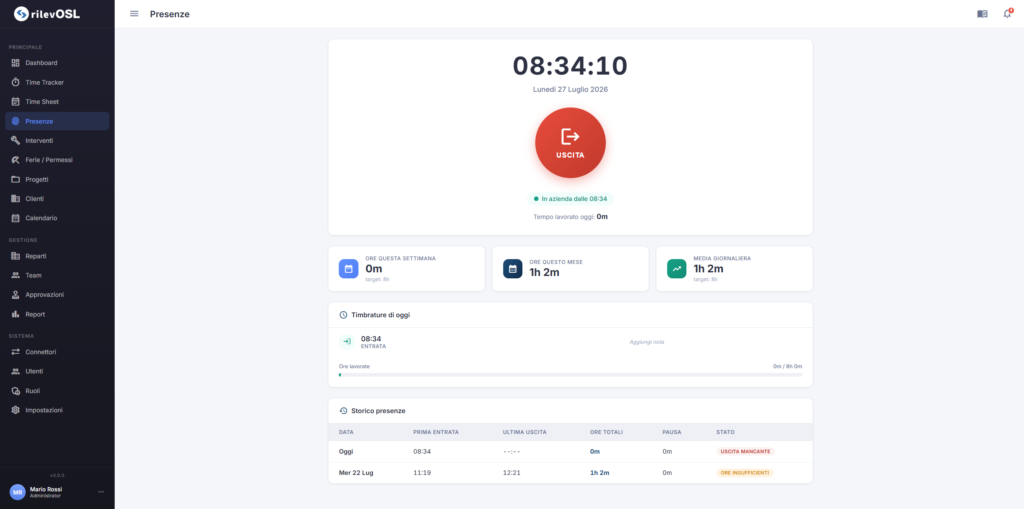Click the Aggiungi nota field
This screenshot has height=509, width=1024.
(x=647, y=342)
